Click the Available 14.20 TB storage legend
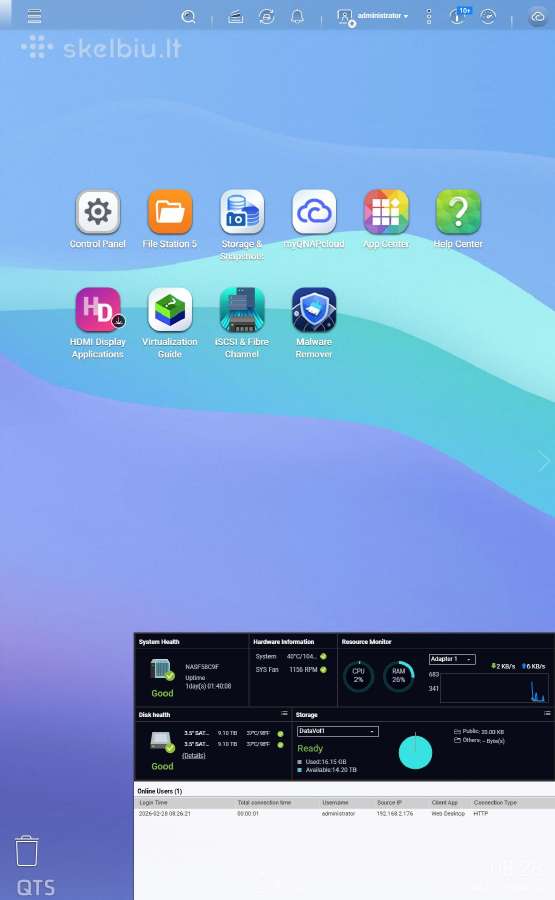This screenshot has height=900, width=555. pyautogui.click(x=327, y=770)
